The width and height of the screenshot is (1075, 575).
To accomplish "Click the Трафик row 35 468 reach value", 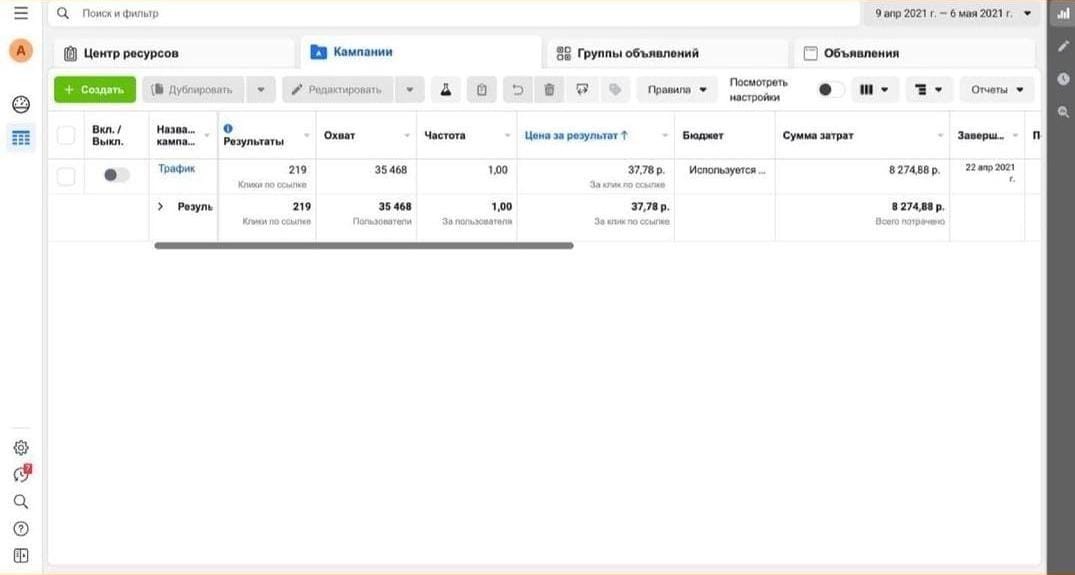I will click(x=393, y=170).
